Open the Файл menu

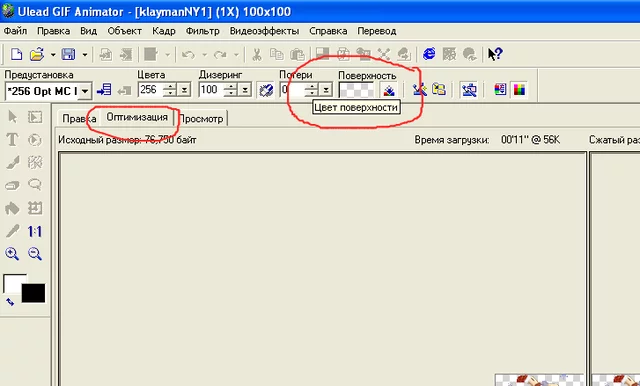click(x=15, y=31)
